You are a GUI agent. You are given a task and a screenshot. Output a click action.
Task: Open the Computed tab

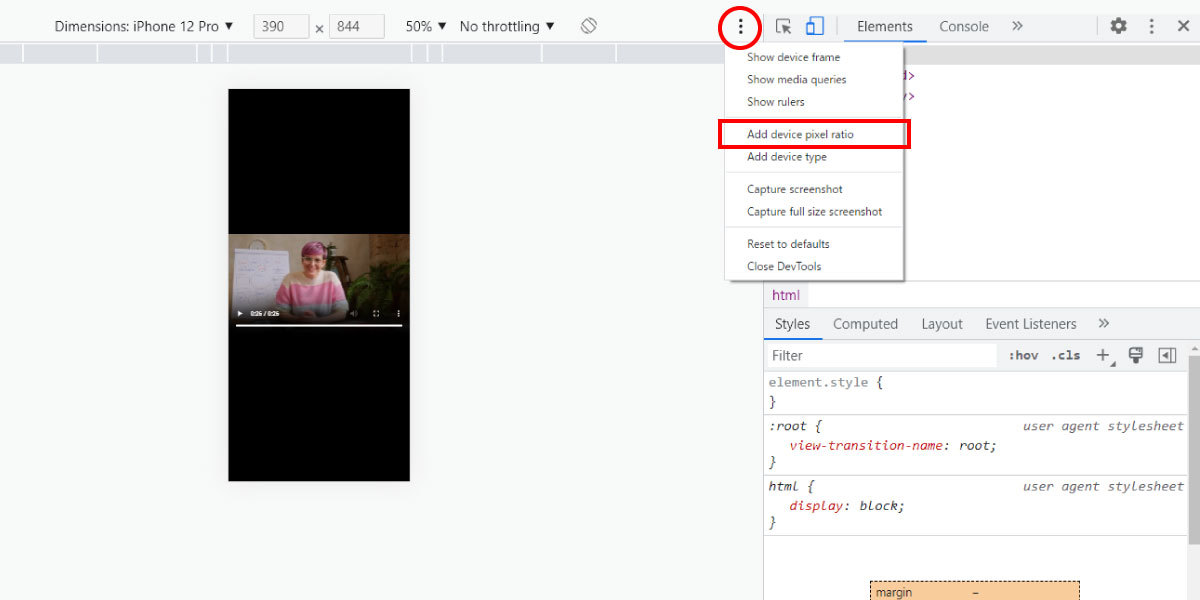click(x=865, y=324)
